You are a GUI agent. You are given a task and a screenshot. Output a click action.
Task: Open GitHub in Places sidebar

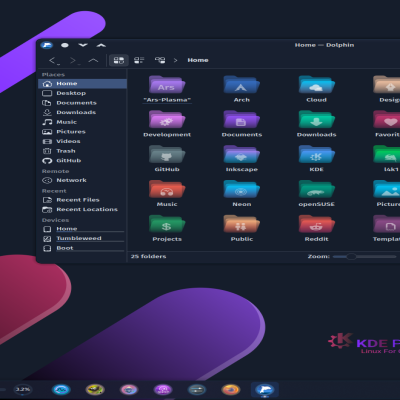pos(82,161)
